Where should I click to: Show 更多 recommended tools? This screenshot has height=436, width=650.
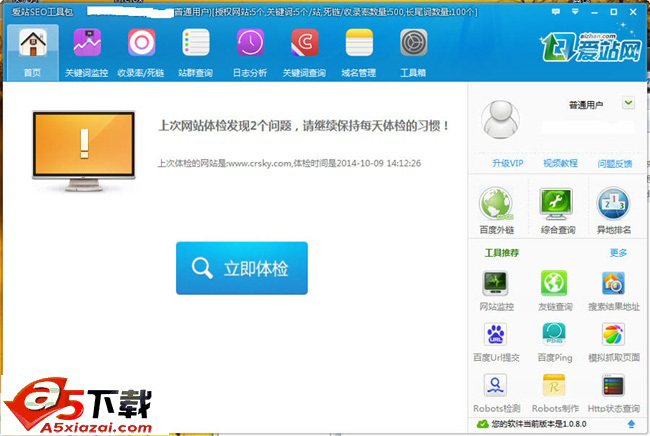[618, 252]
